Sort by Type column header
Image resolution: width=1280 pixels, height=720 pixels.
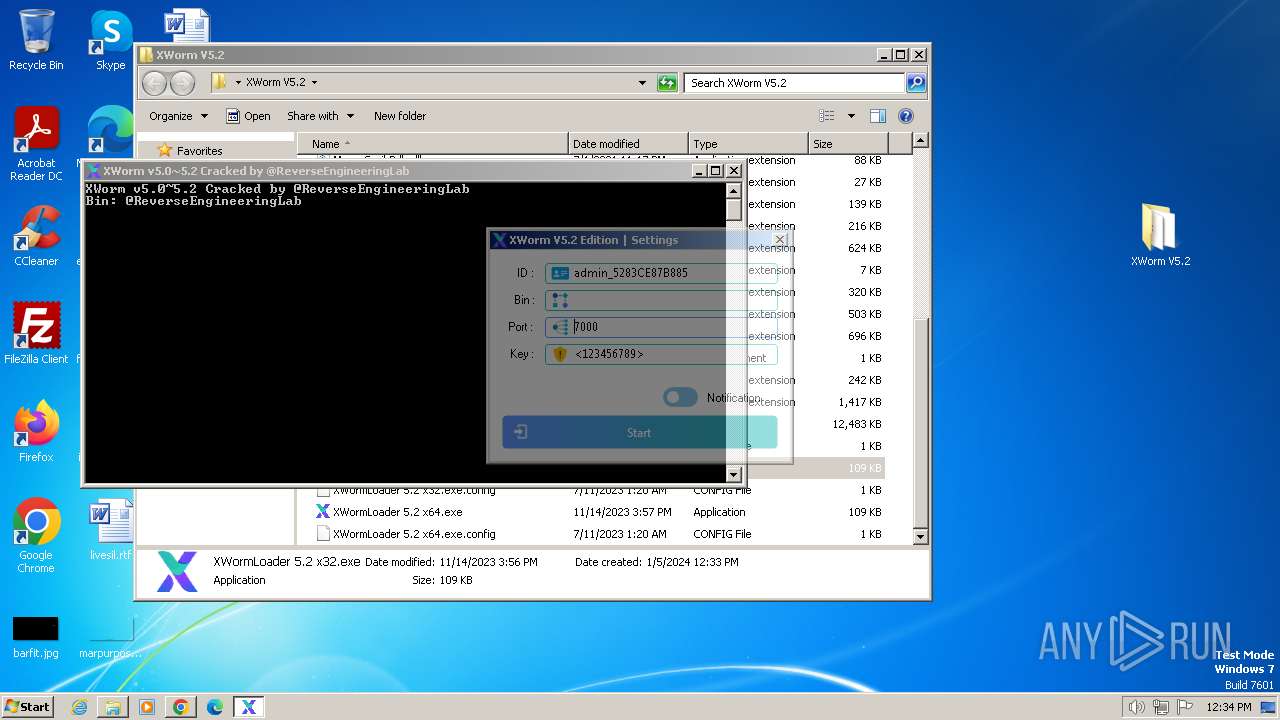[748, 144]
